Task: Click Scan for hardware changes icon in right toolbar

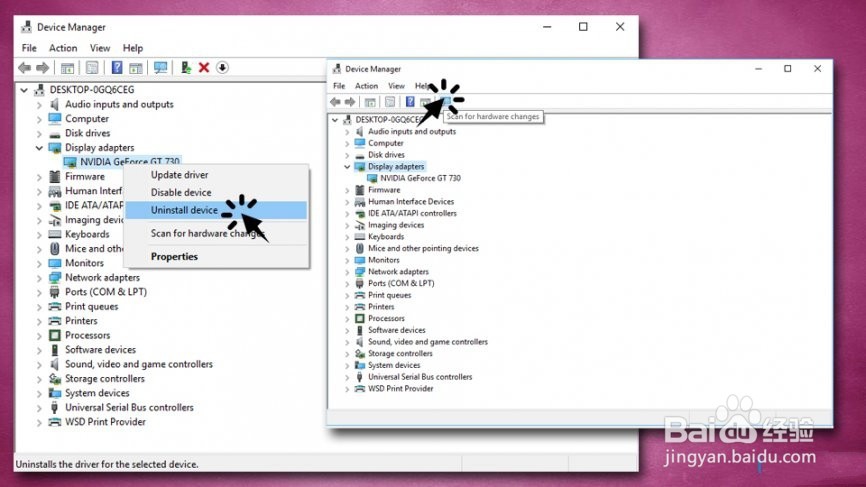Action: [445, 101]
